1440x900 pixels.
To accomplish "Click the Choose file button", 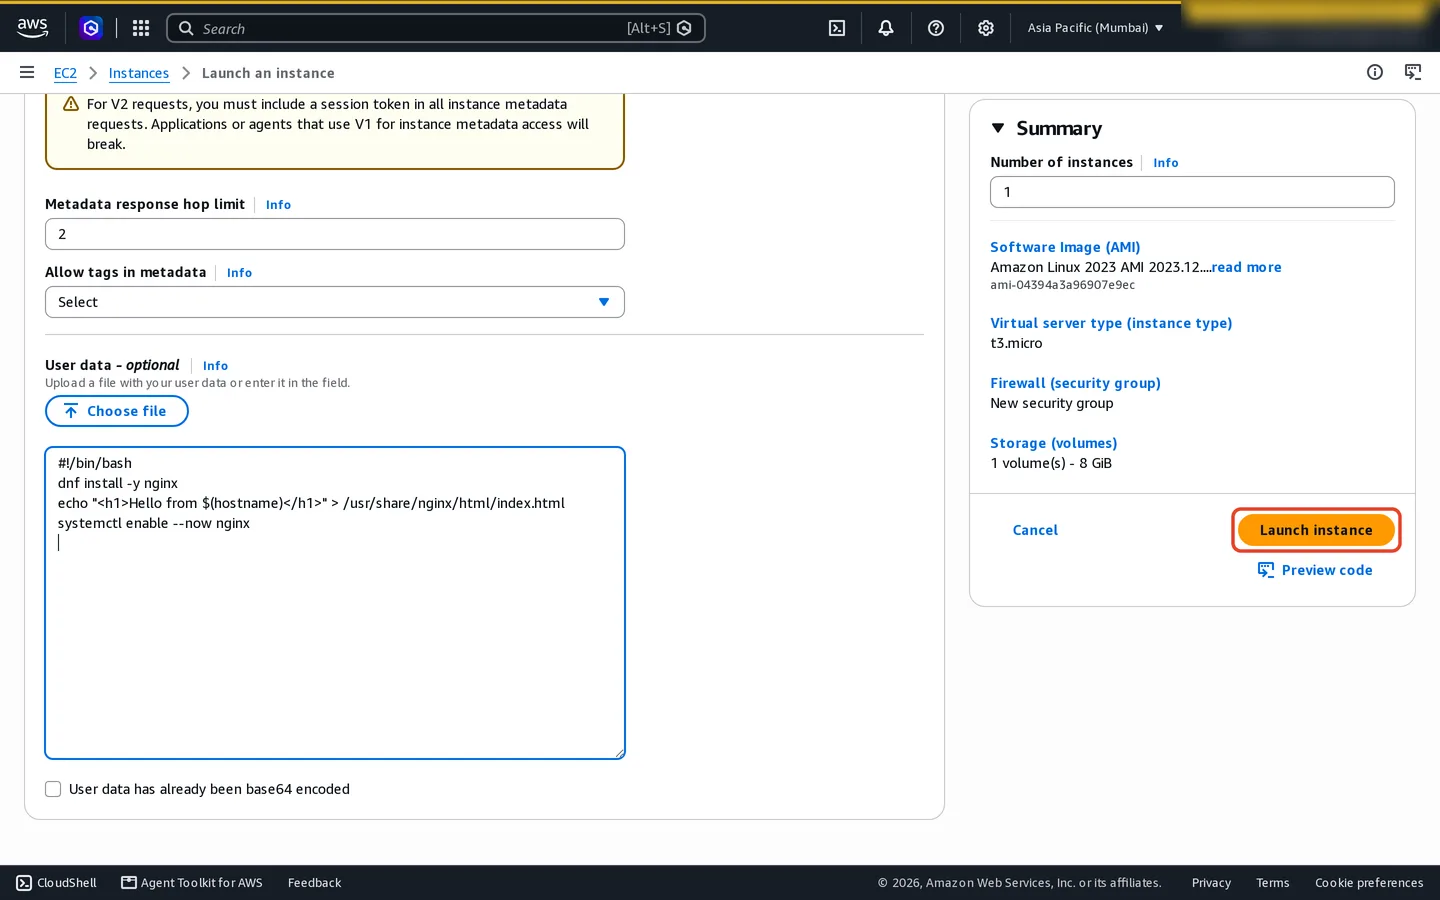I will tap(117, 411).
